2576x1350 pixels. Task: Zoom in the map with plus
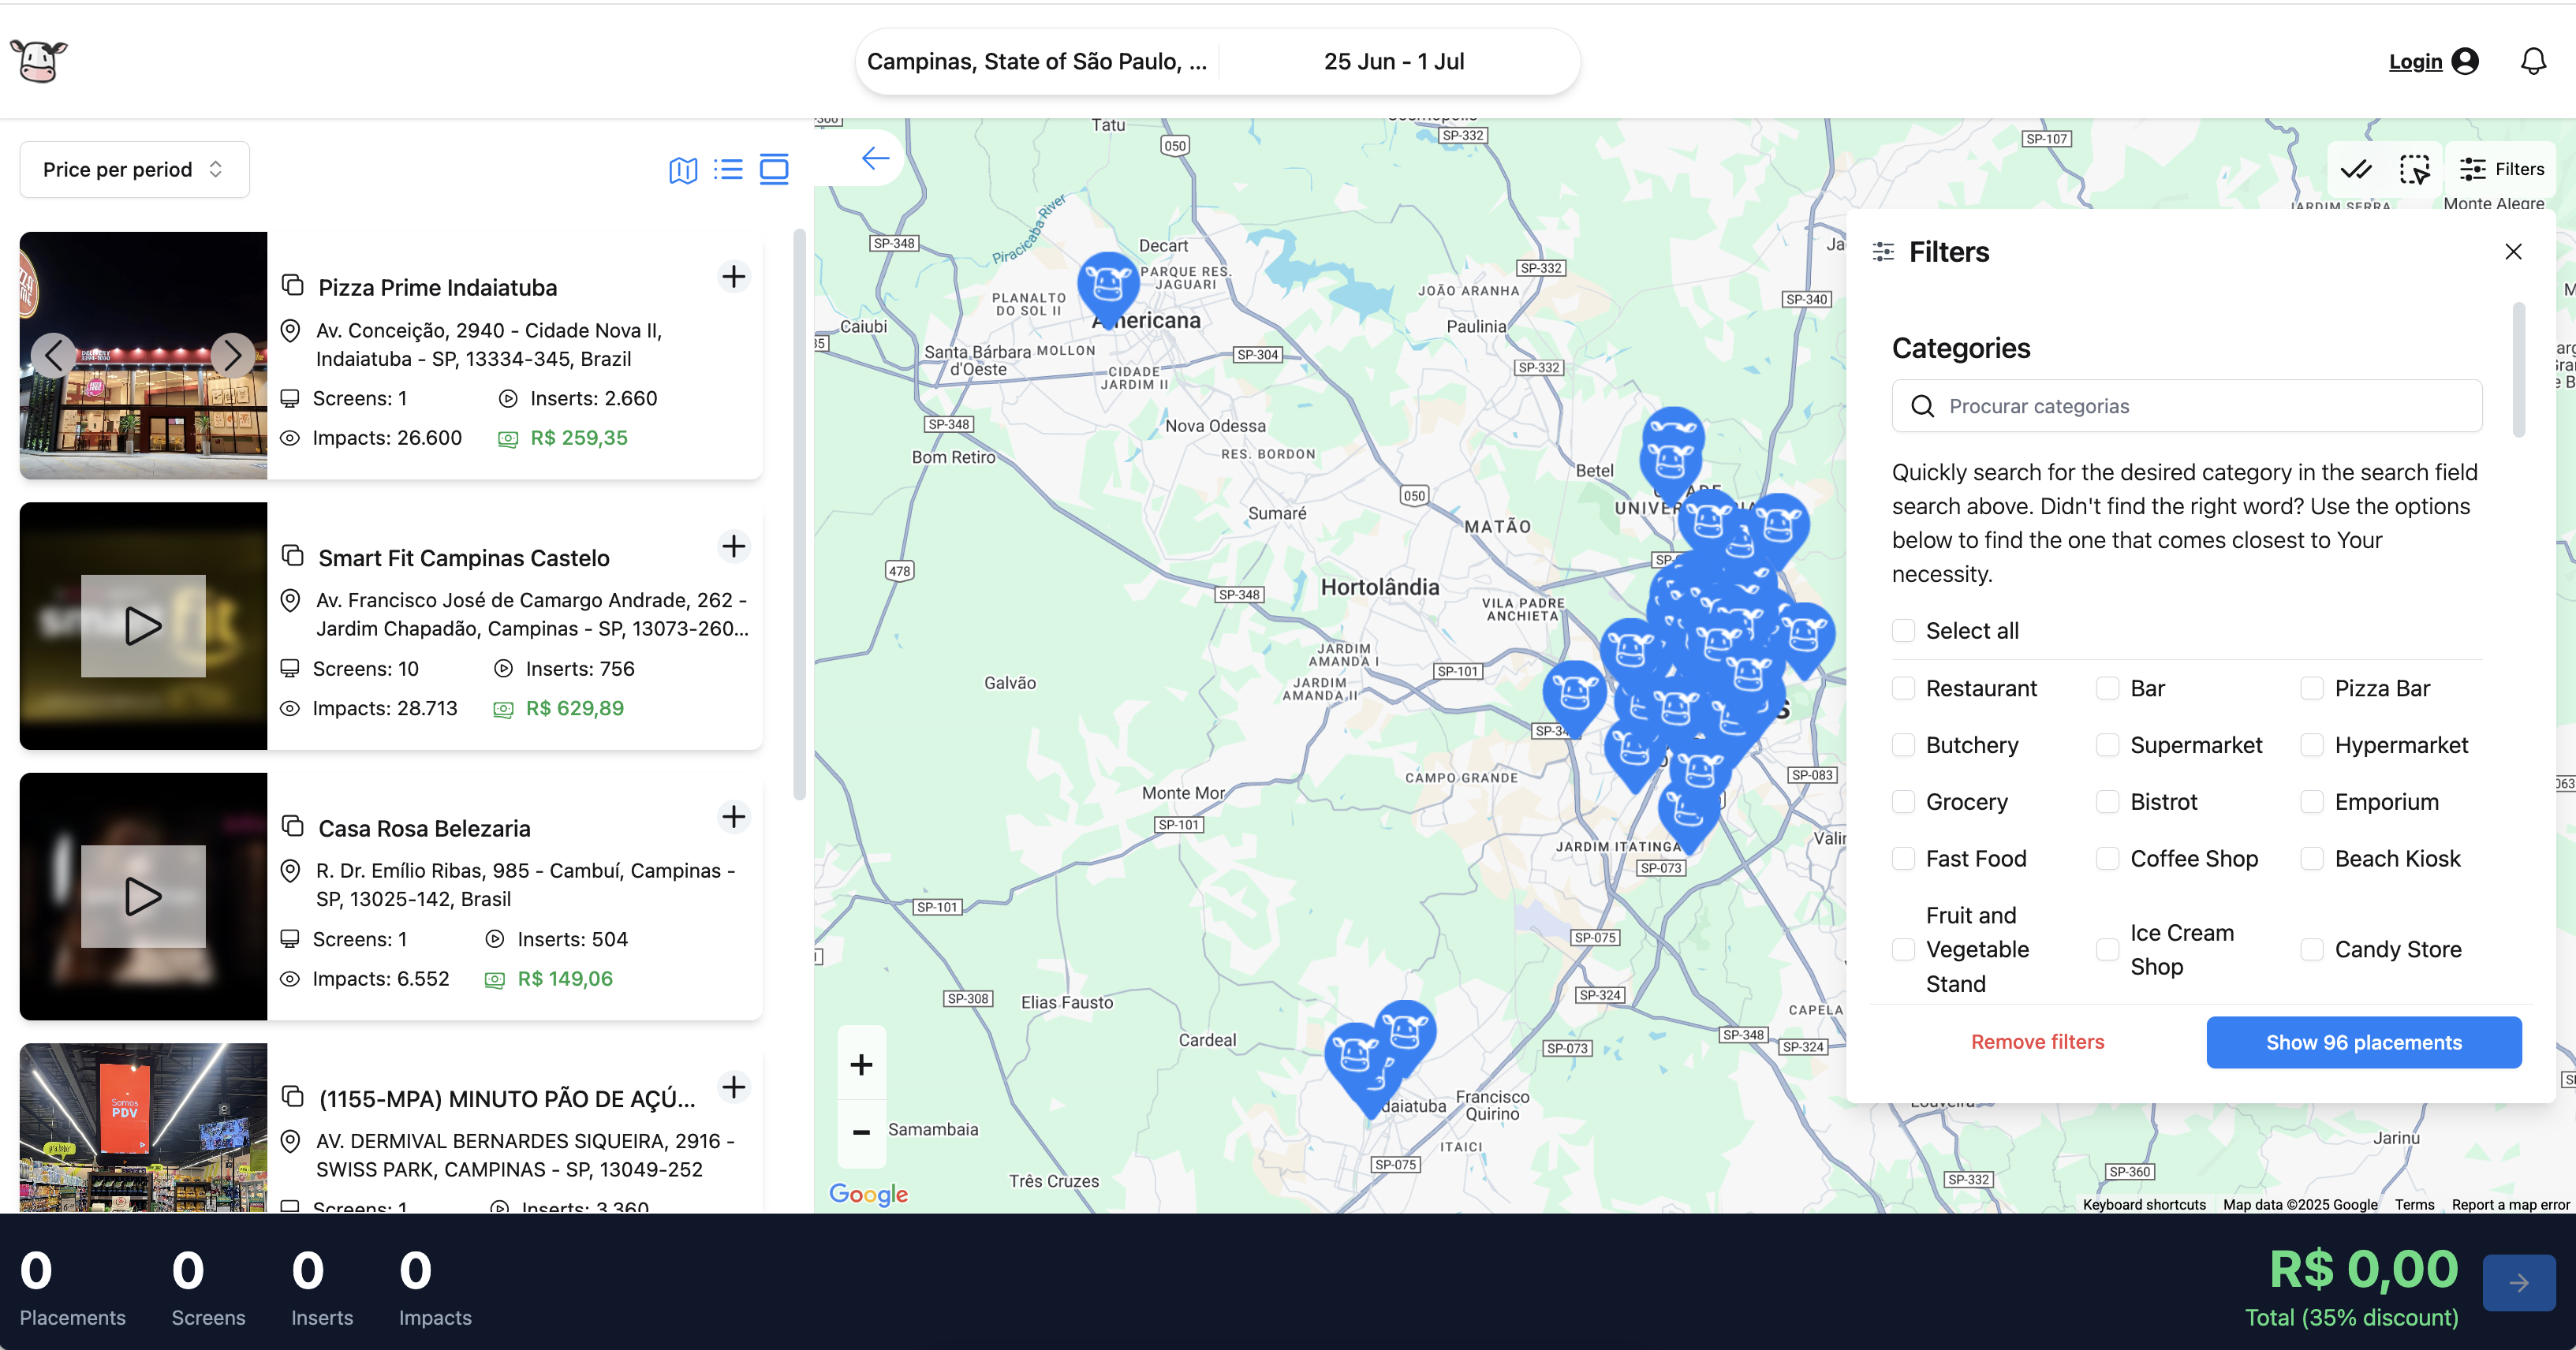pos(861,1065)
